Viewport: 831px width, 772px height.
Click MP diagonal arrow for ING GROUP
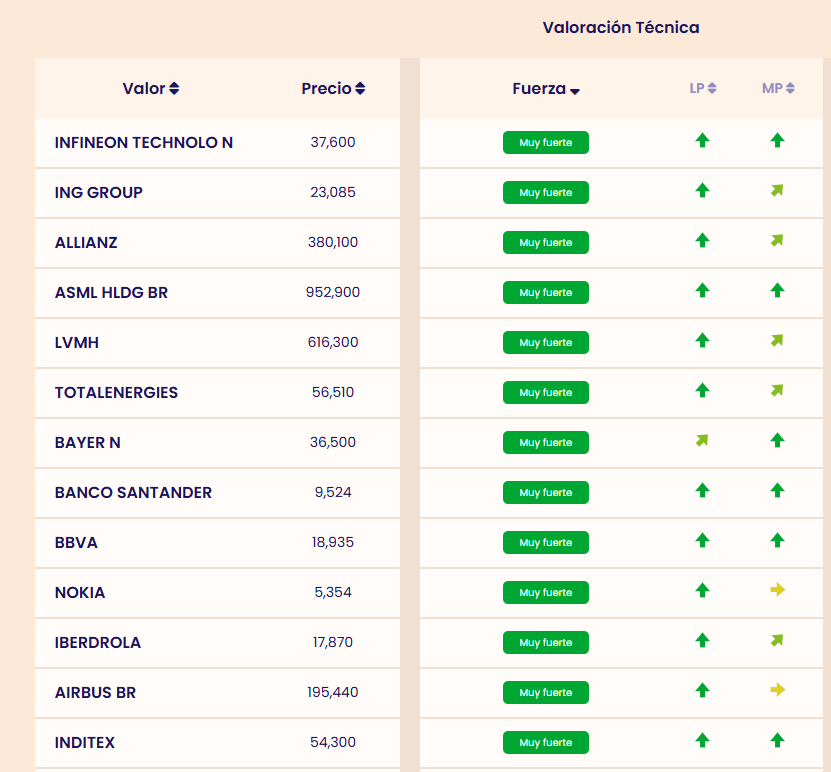click(x=777, y=191)
